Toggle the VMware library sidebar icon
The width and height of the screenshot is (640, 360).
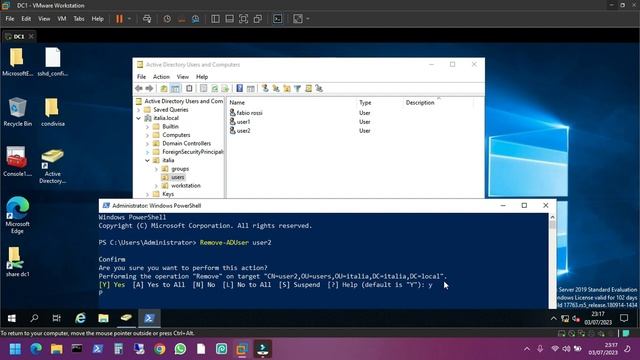215,19
